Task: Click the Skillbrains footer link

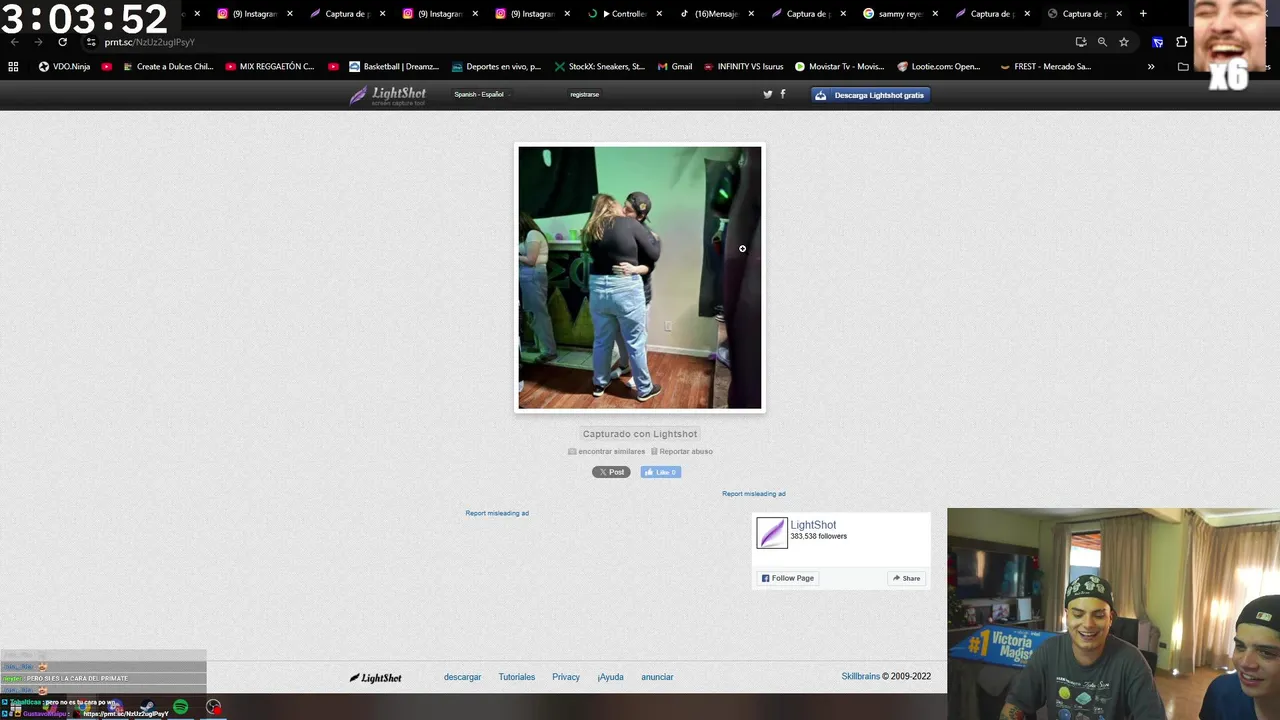Action: pos(861,677)
